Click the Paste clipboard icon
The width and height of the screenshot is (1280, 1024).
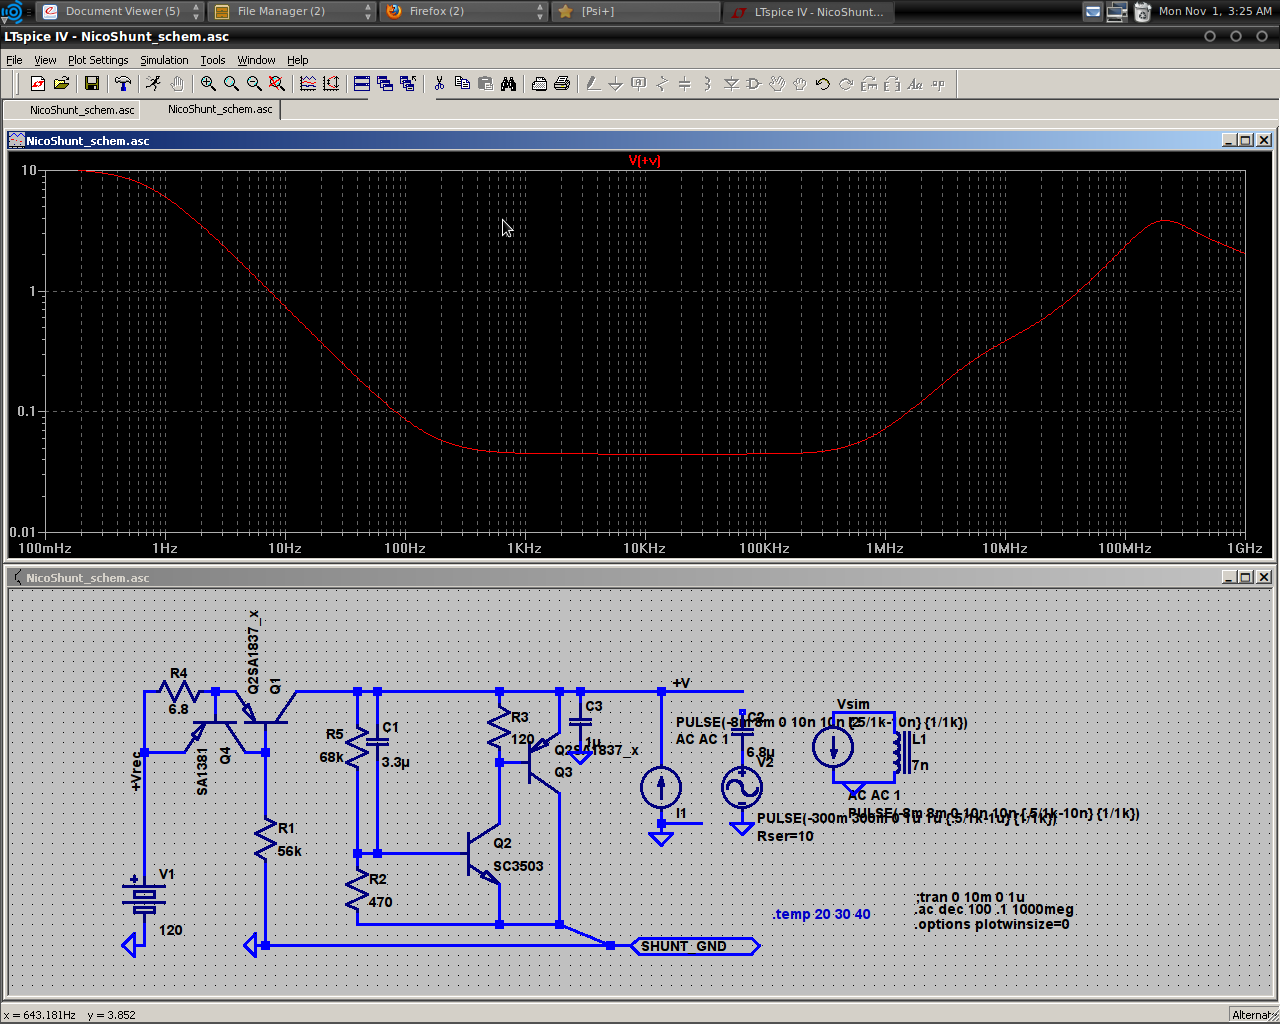(485, 84)
